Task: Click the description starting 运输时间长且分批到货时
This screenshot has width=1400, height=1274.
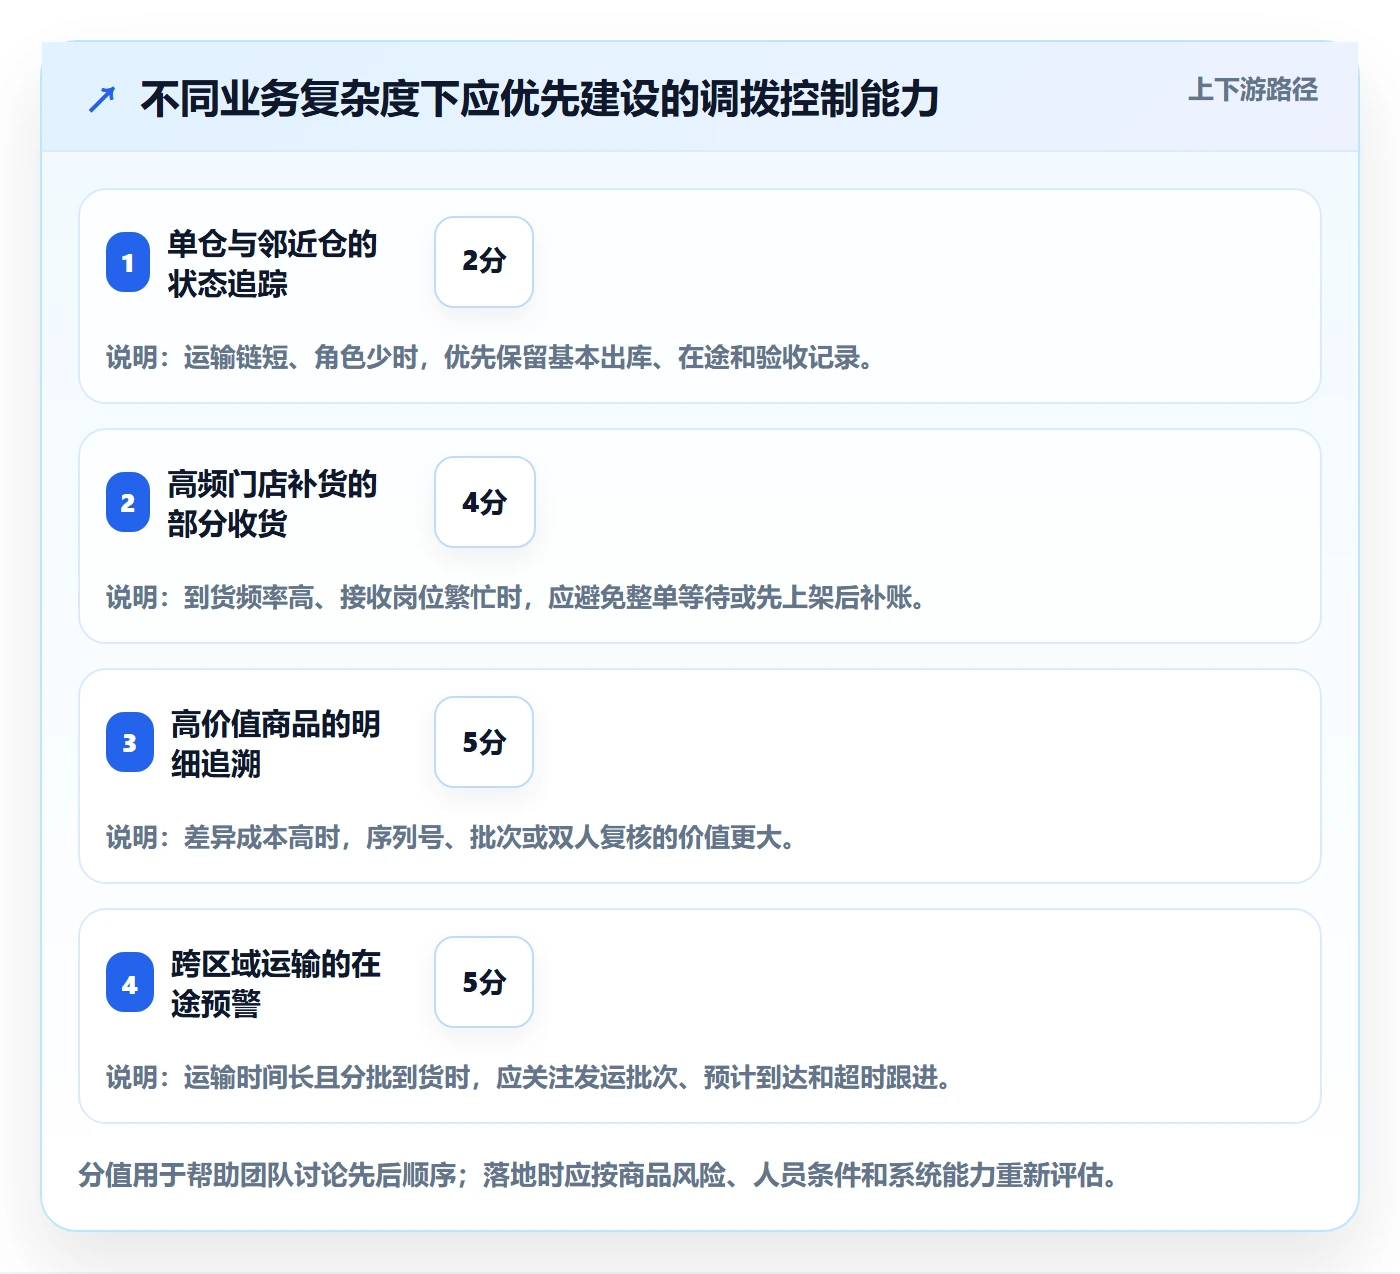Action: click(x=529, y=1077)
